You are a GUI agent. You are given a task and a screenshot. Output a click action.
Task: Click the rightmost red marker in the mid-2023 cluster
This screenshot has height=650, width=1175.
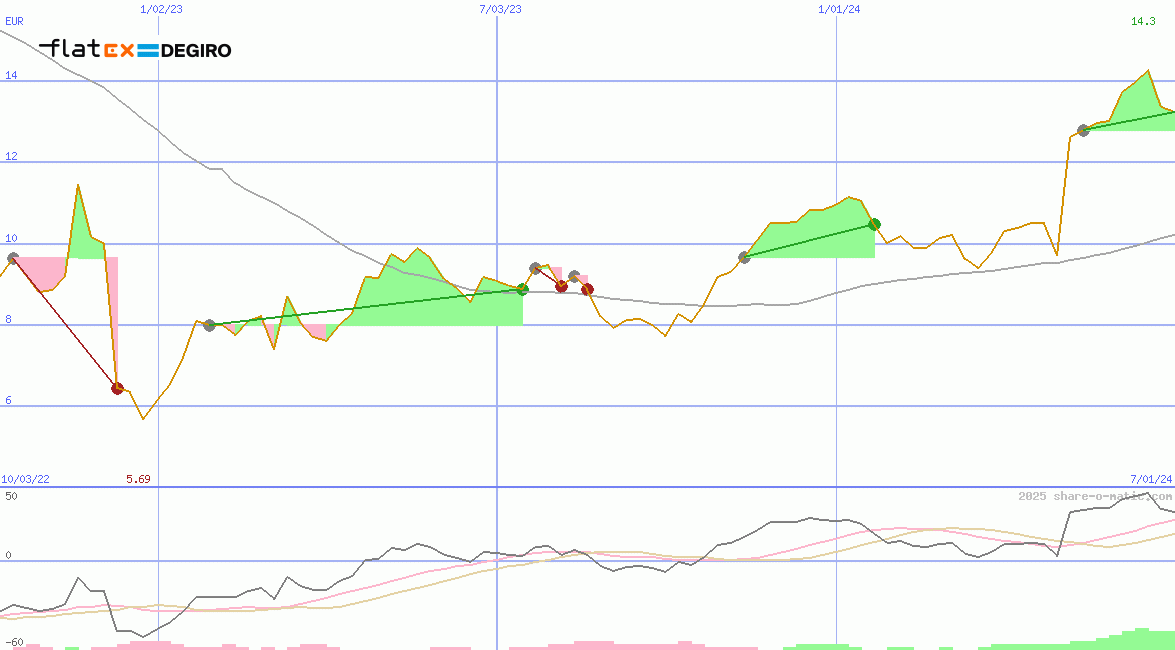click(587, 289)
